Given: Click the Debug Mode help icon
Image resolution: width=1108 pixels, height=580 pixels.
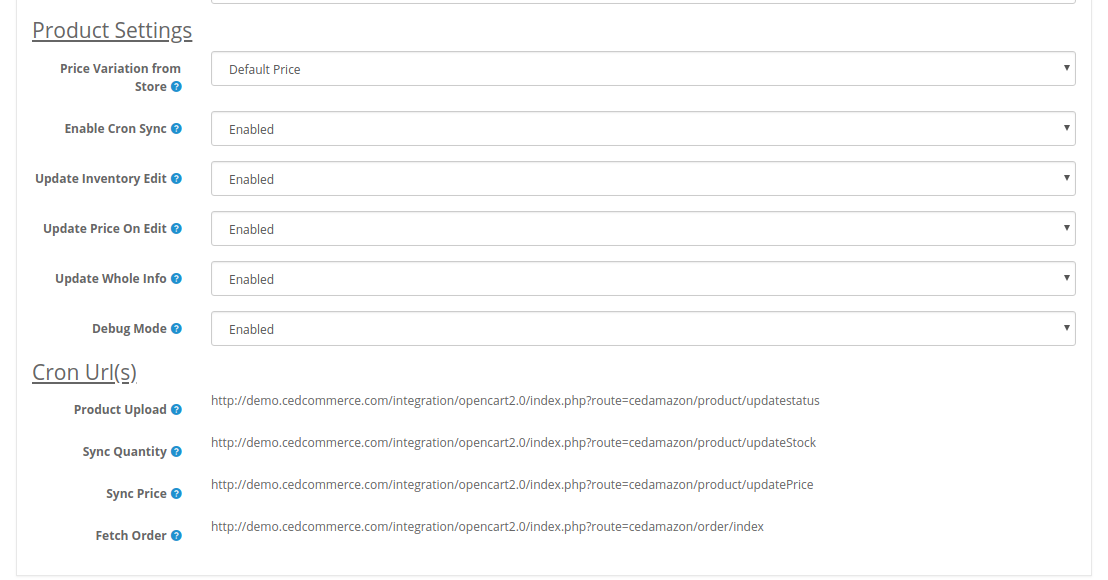Looking at the screenshot, I should pos(176,329).
